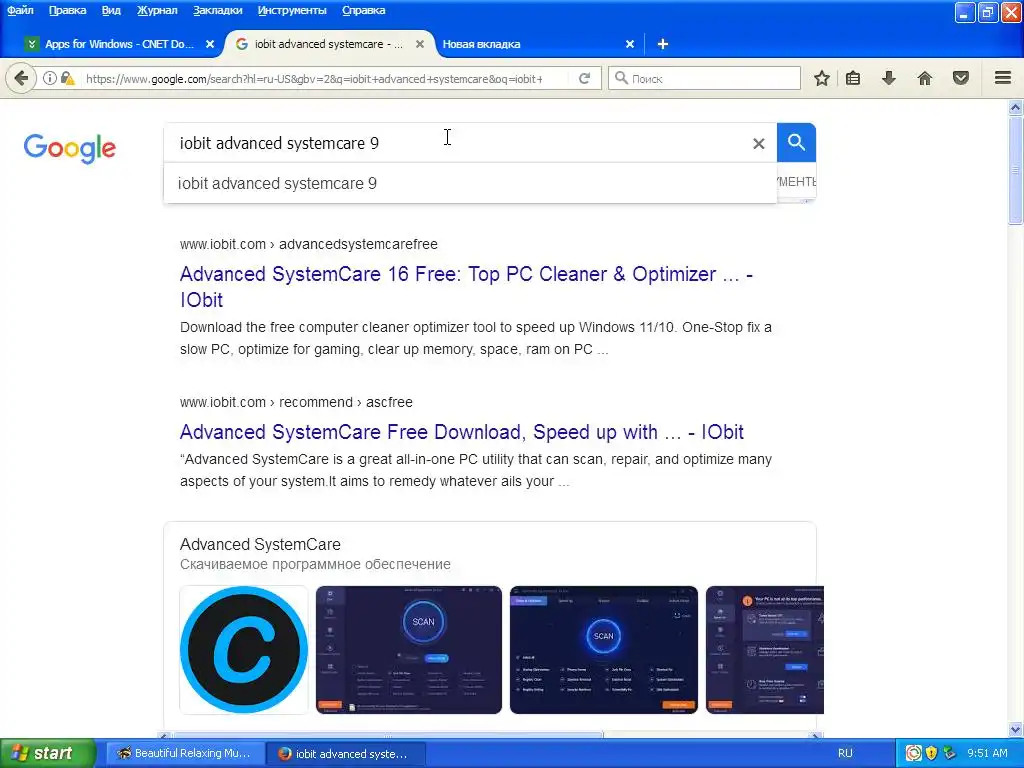Bookmark this page with the star icon
This screenshot has height=768, width=1024.
point(822,78)
